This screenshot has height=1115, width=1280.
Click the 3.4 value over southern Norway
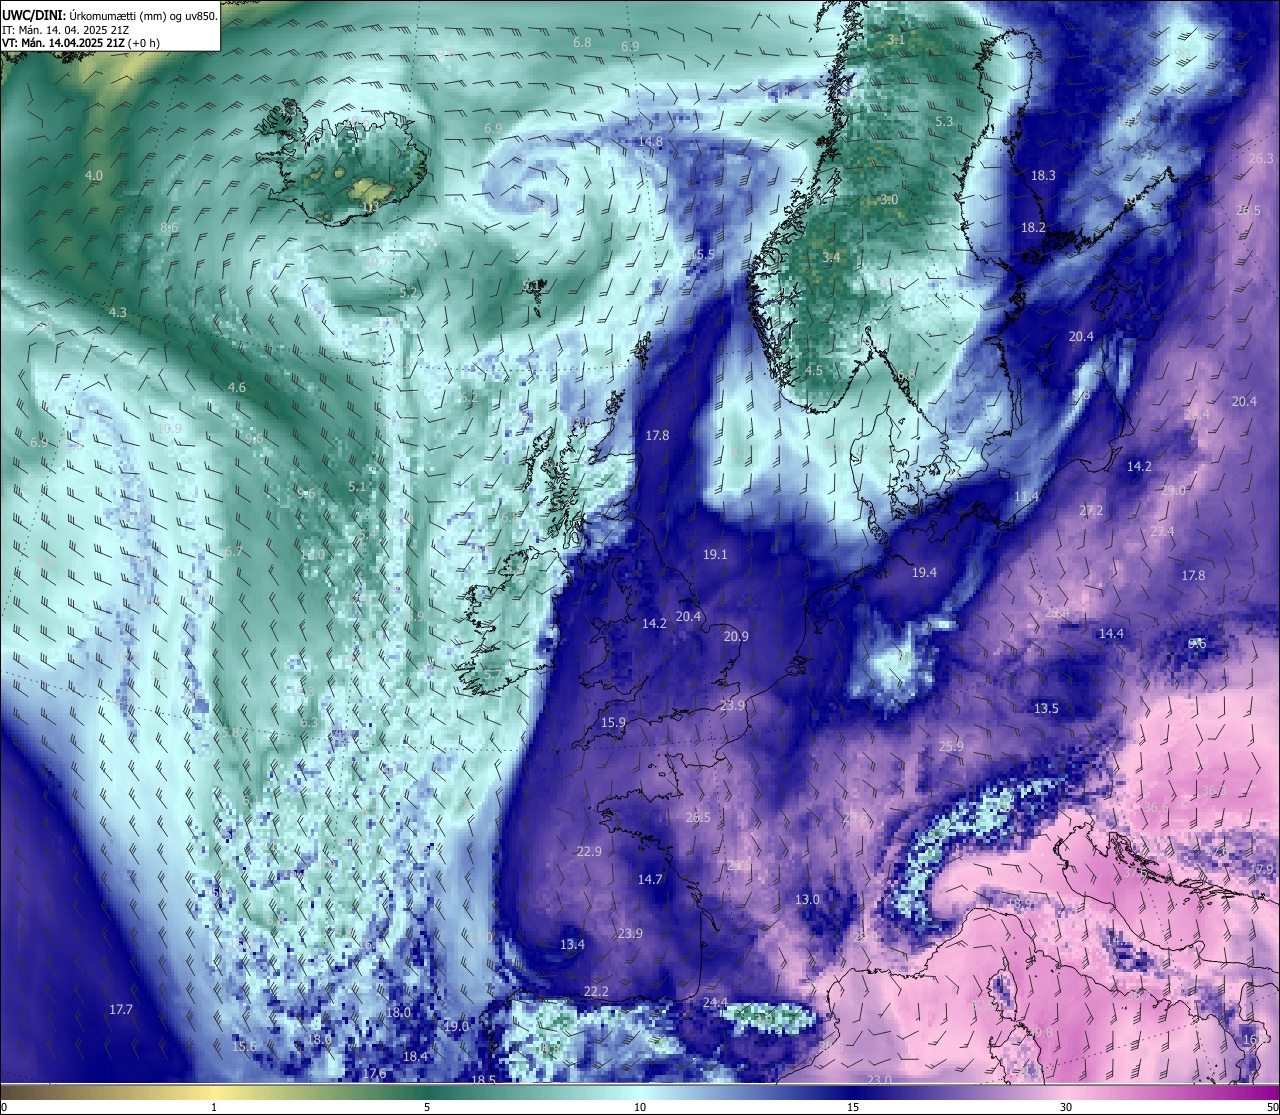click(x=831, y=257)
